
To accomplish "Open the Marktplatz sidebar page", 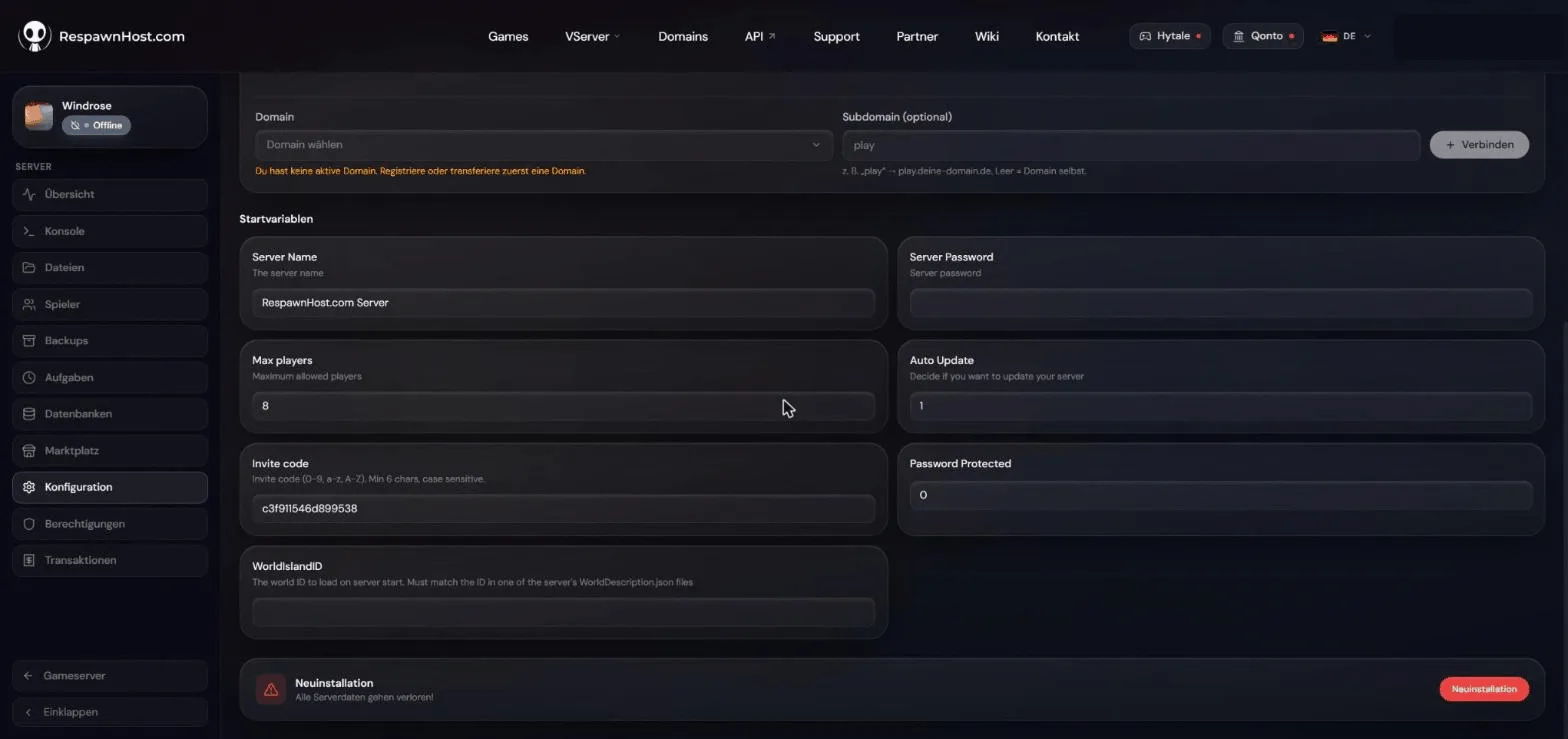I will pos(110,451).
